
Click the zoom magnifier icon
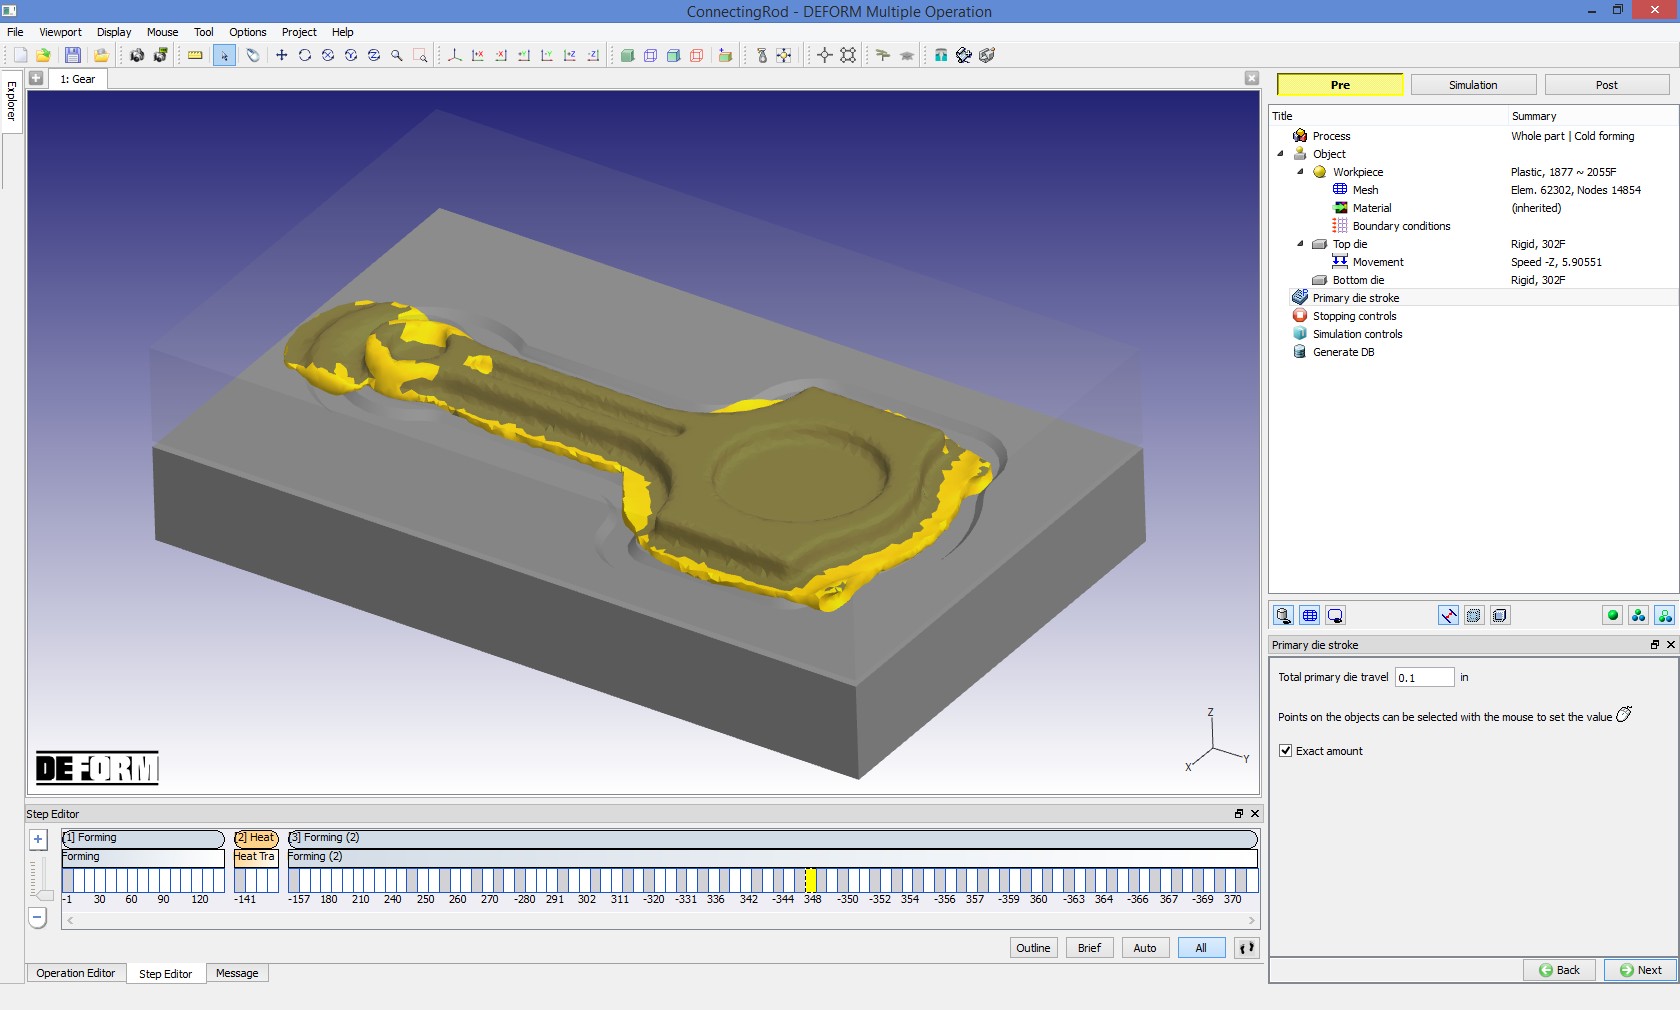click(396, 55)
